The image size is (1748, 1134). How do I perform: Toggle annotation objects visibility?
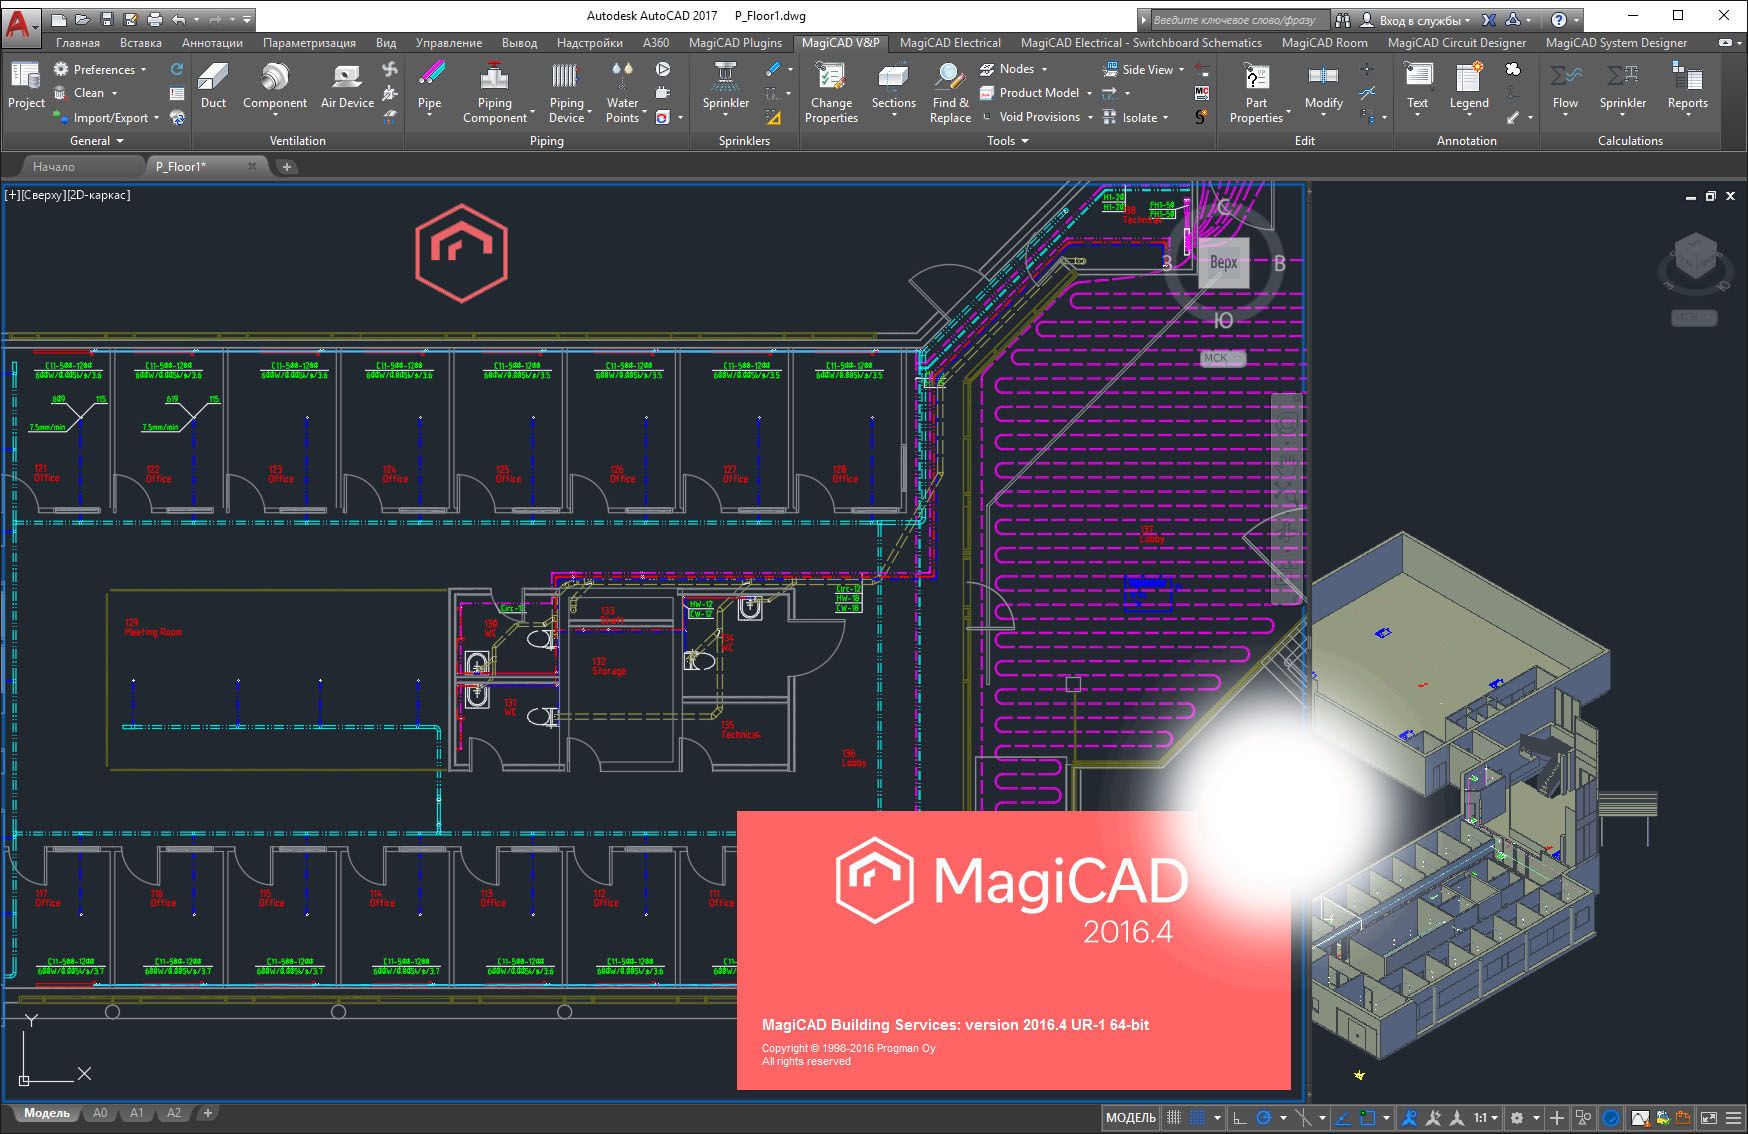pos(1409,1118)
